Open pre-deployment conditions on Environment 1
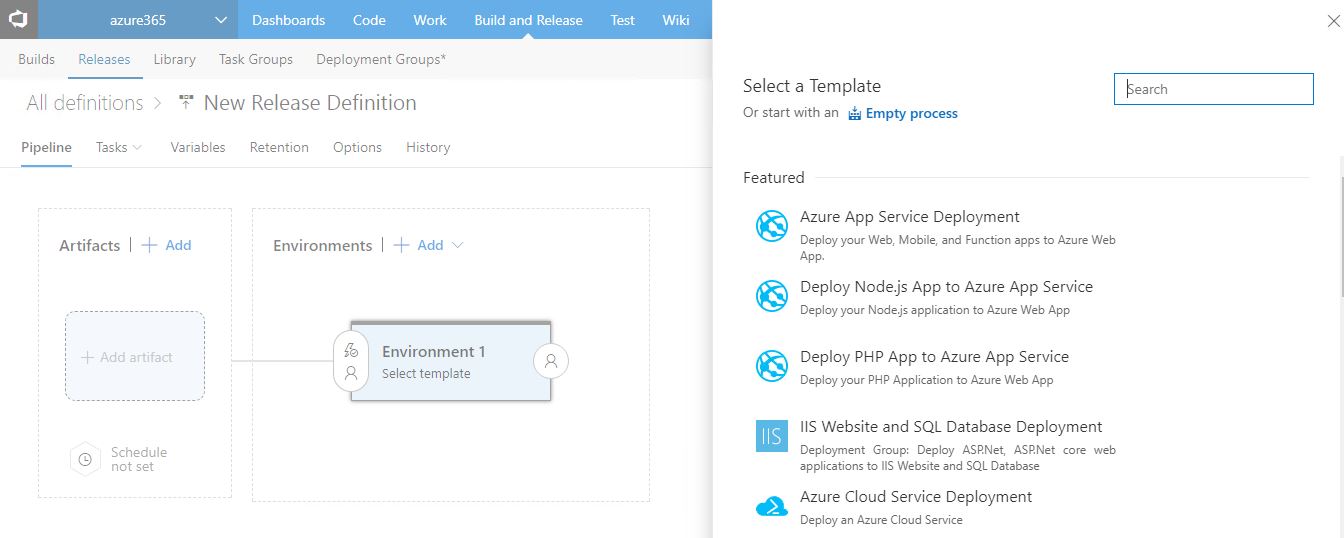Image resolution: width=1344 pixels, height=538 pixels. (x=351, y=361)
